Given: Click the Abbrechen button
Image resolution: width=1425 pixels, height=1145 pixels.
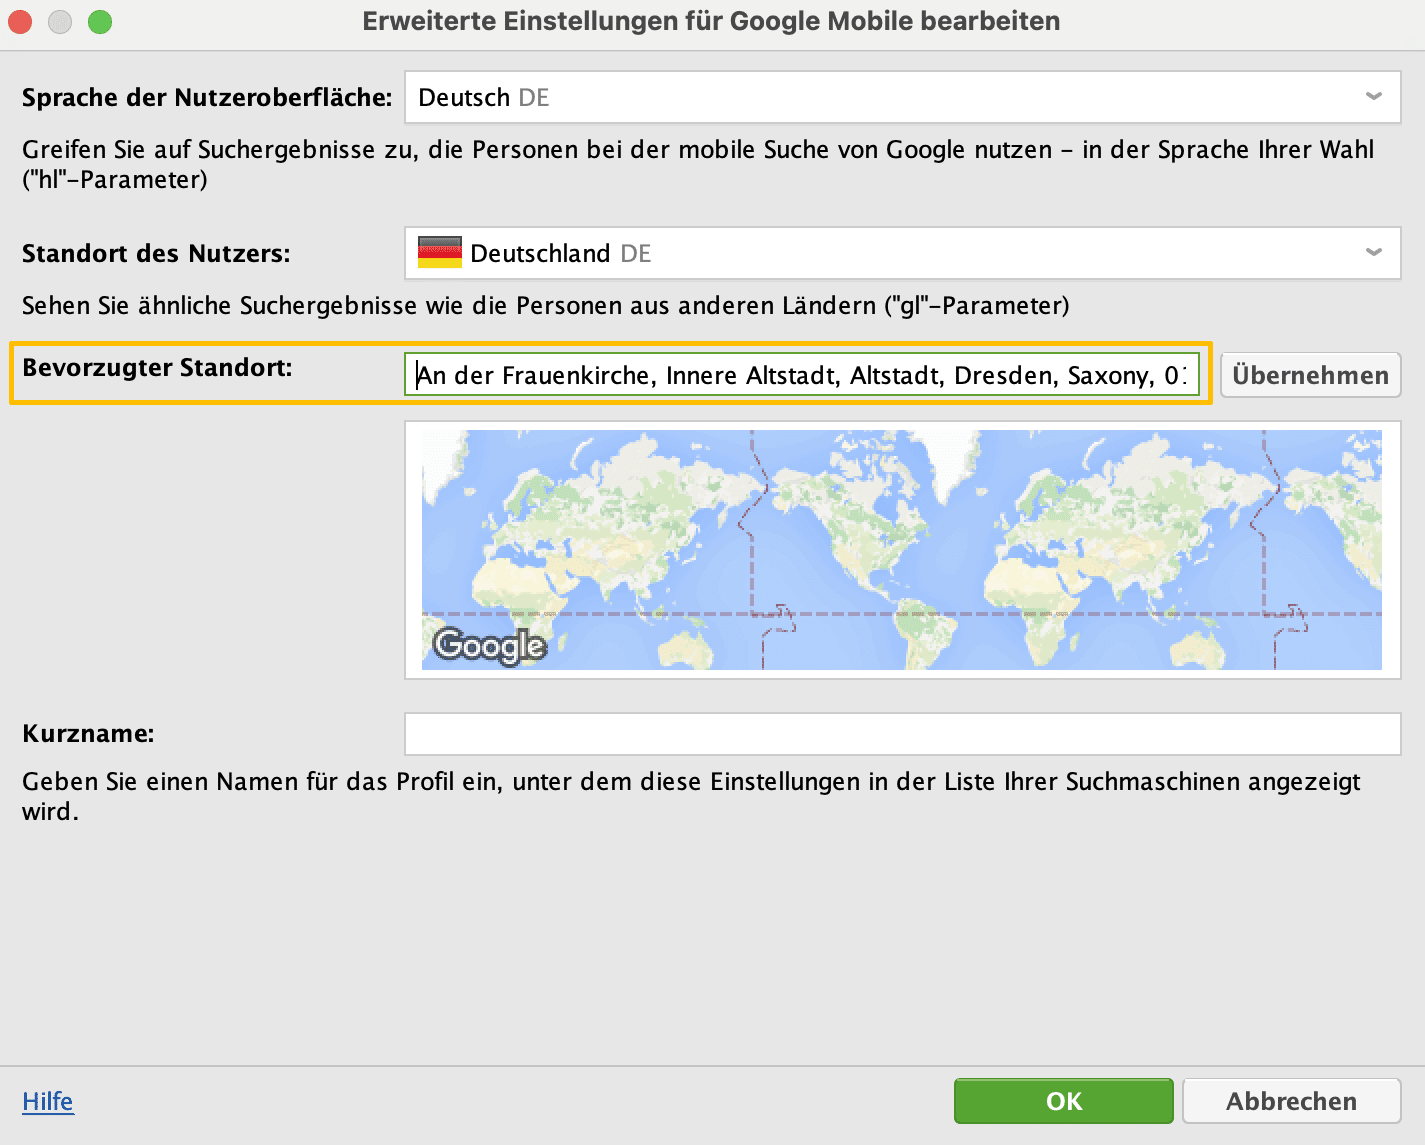Looking at the screenshot, I should pos(1292,1101).
